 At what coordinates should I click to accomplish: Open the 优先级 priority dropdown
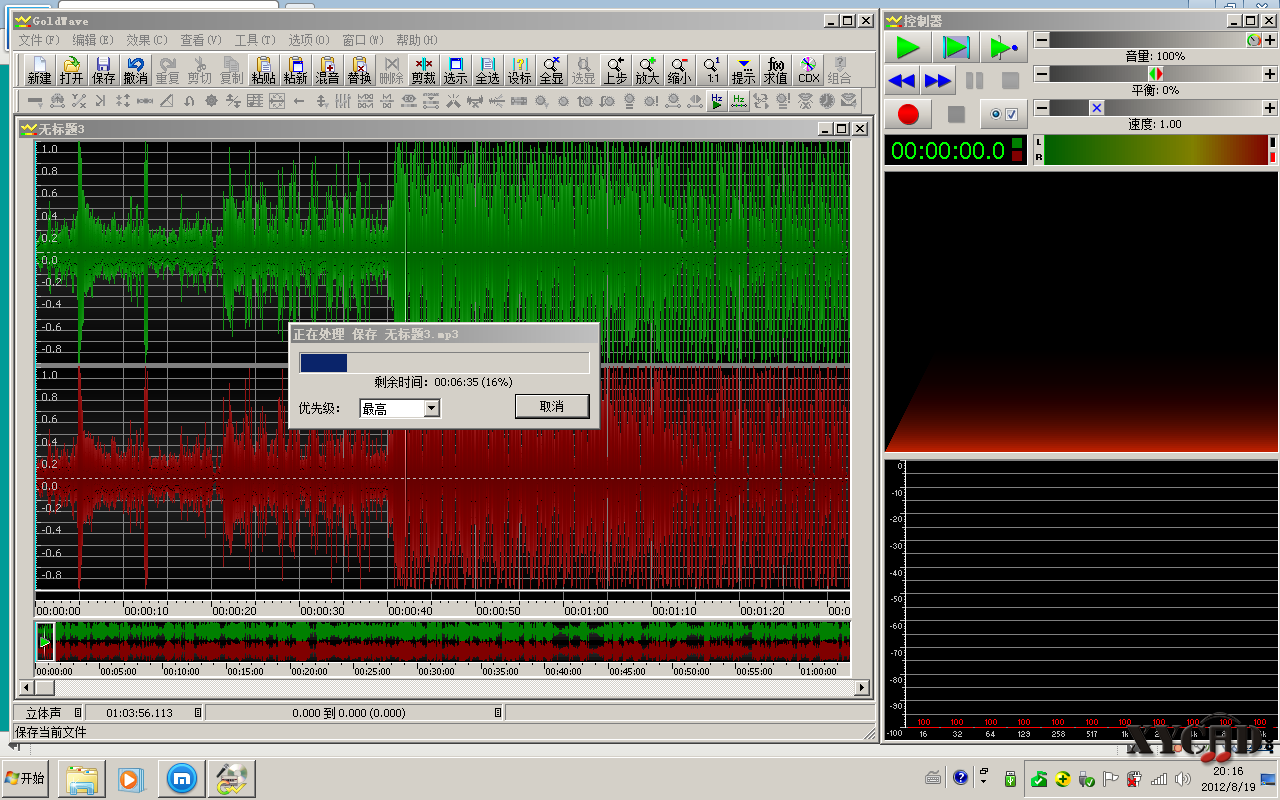tap(431, 408)
